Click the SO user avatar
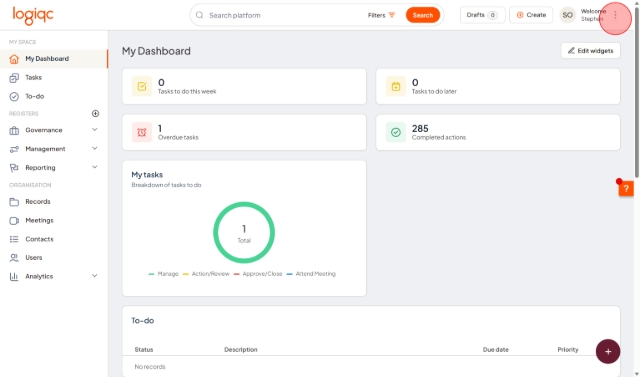This screenshot has height=377, width=640. click(567, 15)
